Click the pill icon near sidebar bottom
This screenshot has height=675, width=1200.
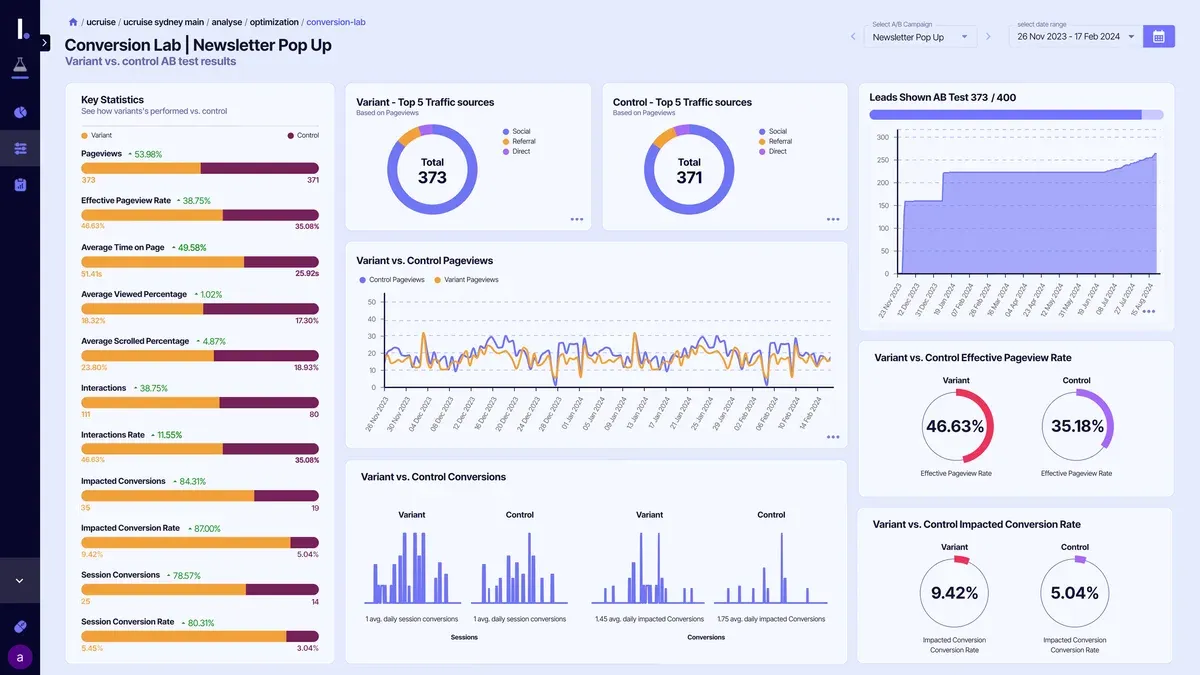point(20,626)
